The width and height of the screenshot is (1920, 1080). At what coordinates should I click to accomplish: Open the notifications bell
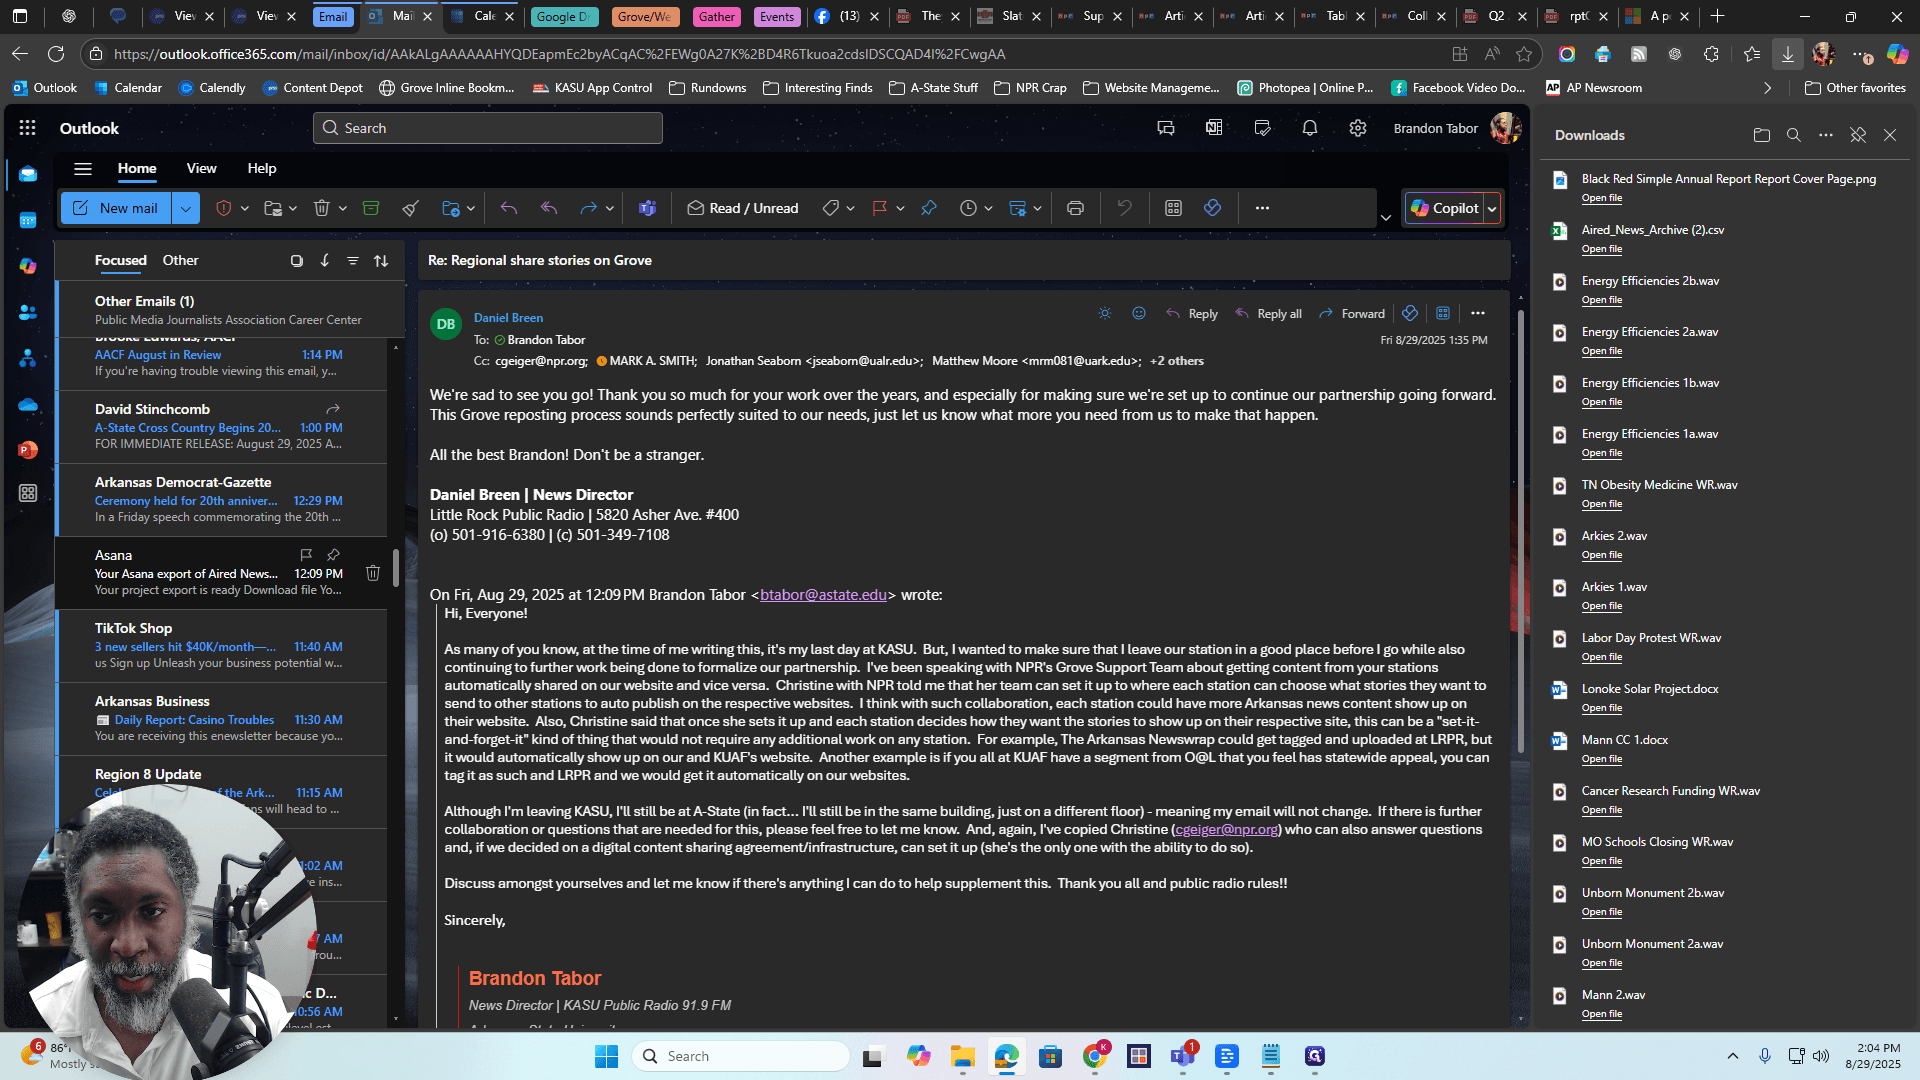click(1310, 128)
